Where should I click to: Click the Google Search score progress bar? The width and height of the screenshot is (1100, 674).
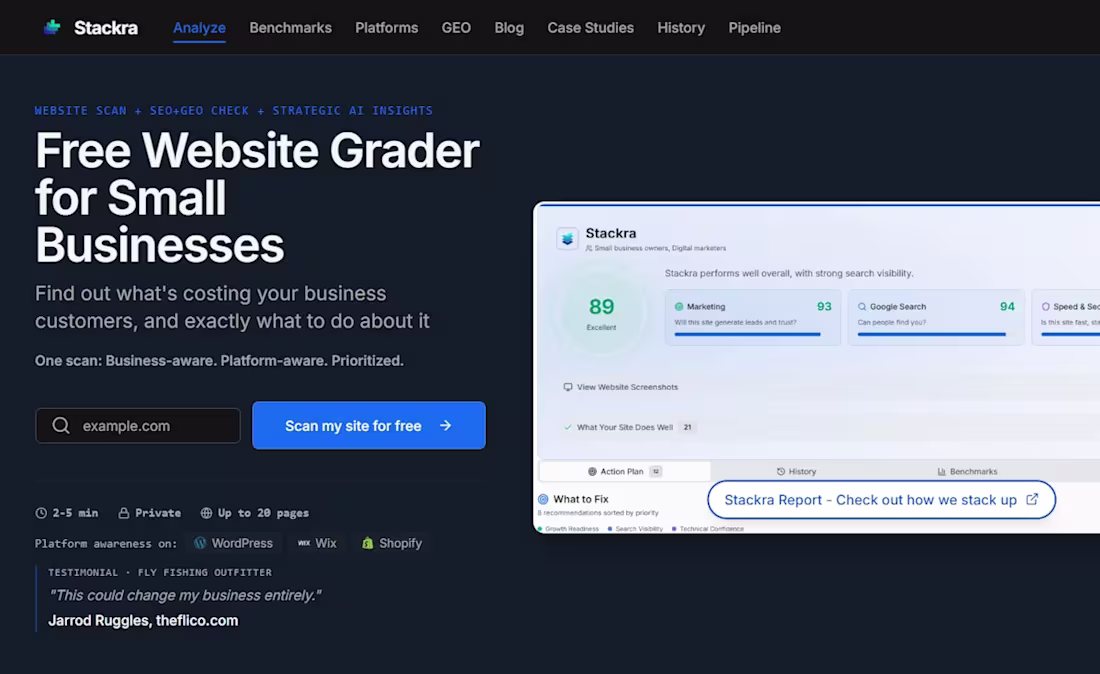click(x=932, y=335)
